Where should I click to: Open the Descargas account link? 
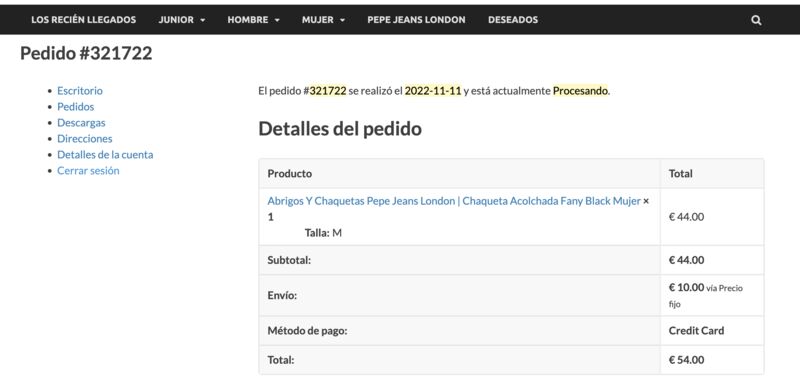pyautogui.click(x=81, y=122)
